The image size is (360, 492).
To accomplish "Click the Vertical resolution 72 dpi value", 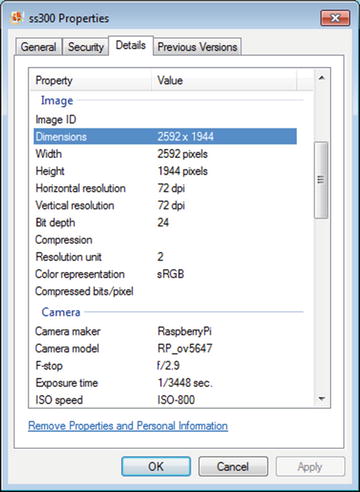I will [171, 205].
